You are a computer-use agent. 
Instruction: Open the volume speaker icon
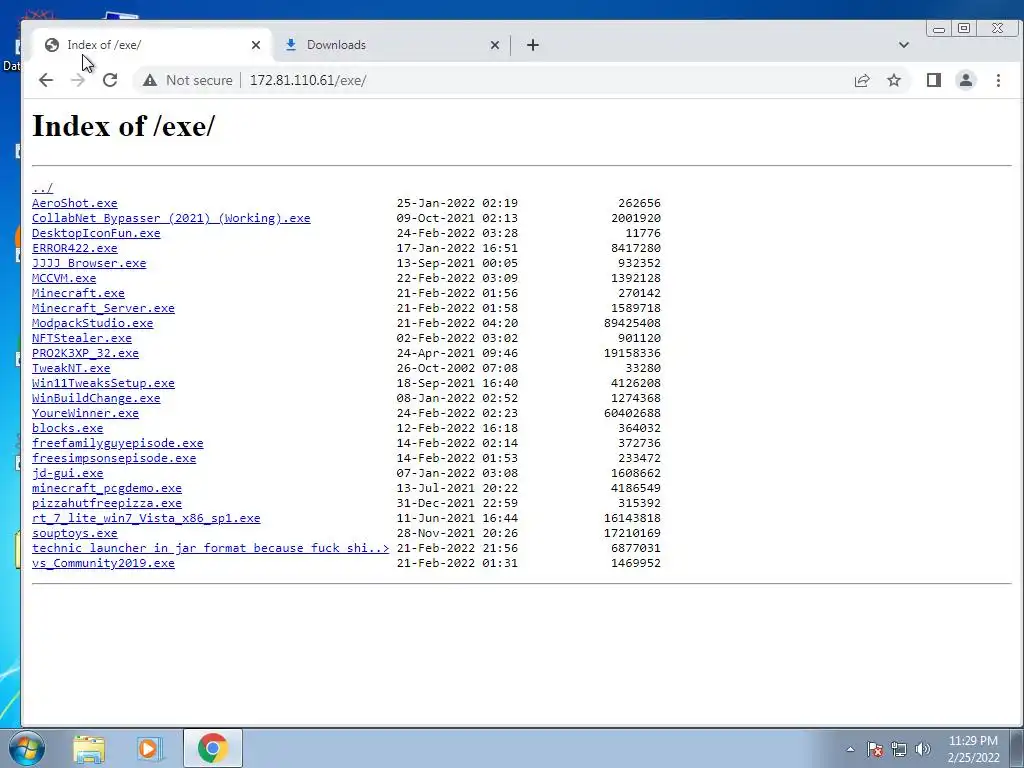click(923, 749)
